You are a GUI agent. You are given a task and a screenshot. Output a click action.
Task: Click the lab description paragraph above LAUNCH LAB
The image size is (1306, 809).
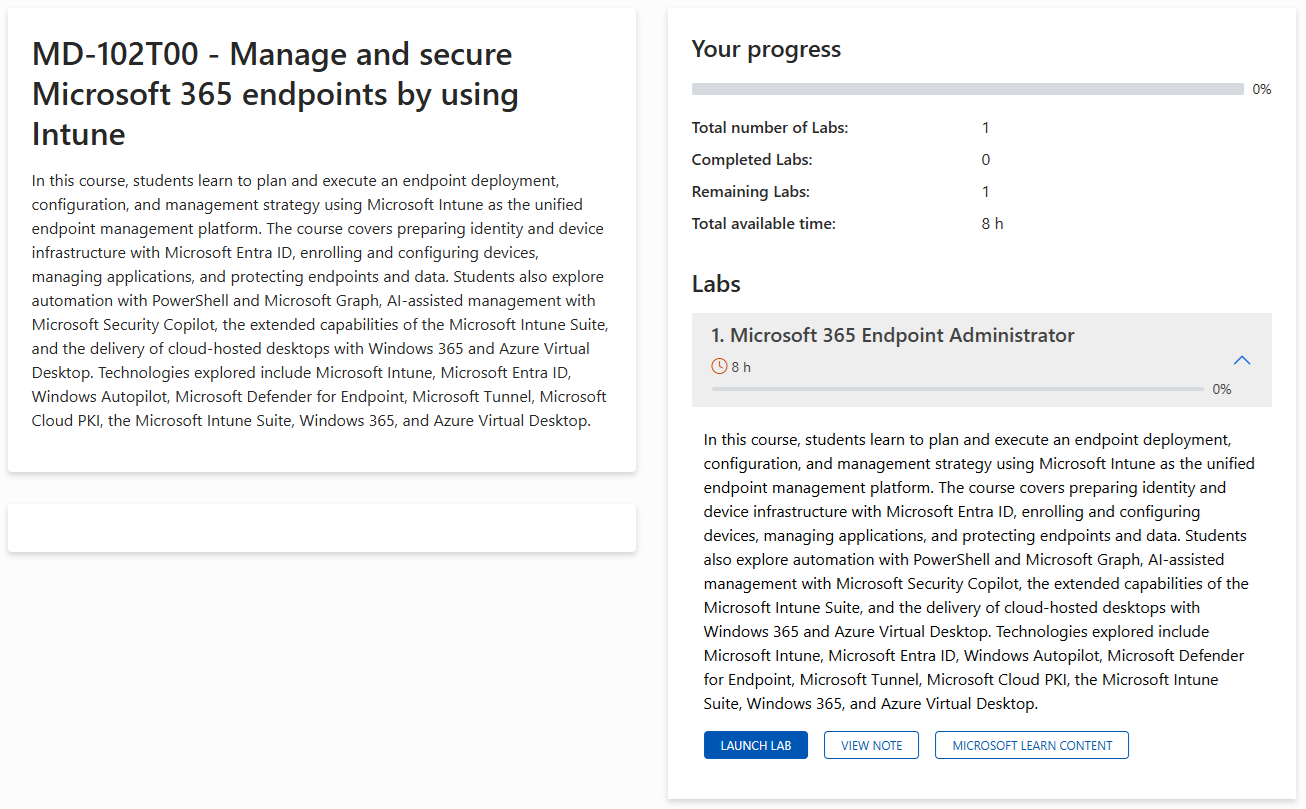tap(980, 572)
